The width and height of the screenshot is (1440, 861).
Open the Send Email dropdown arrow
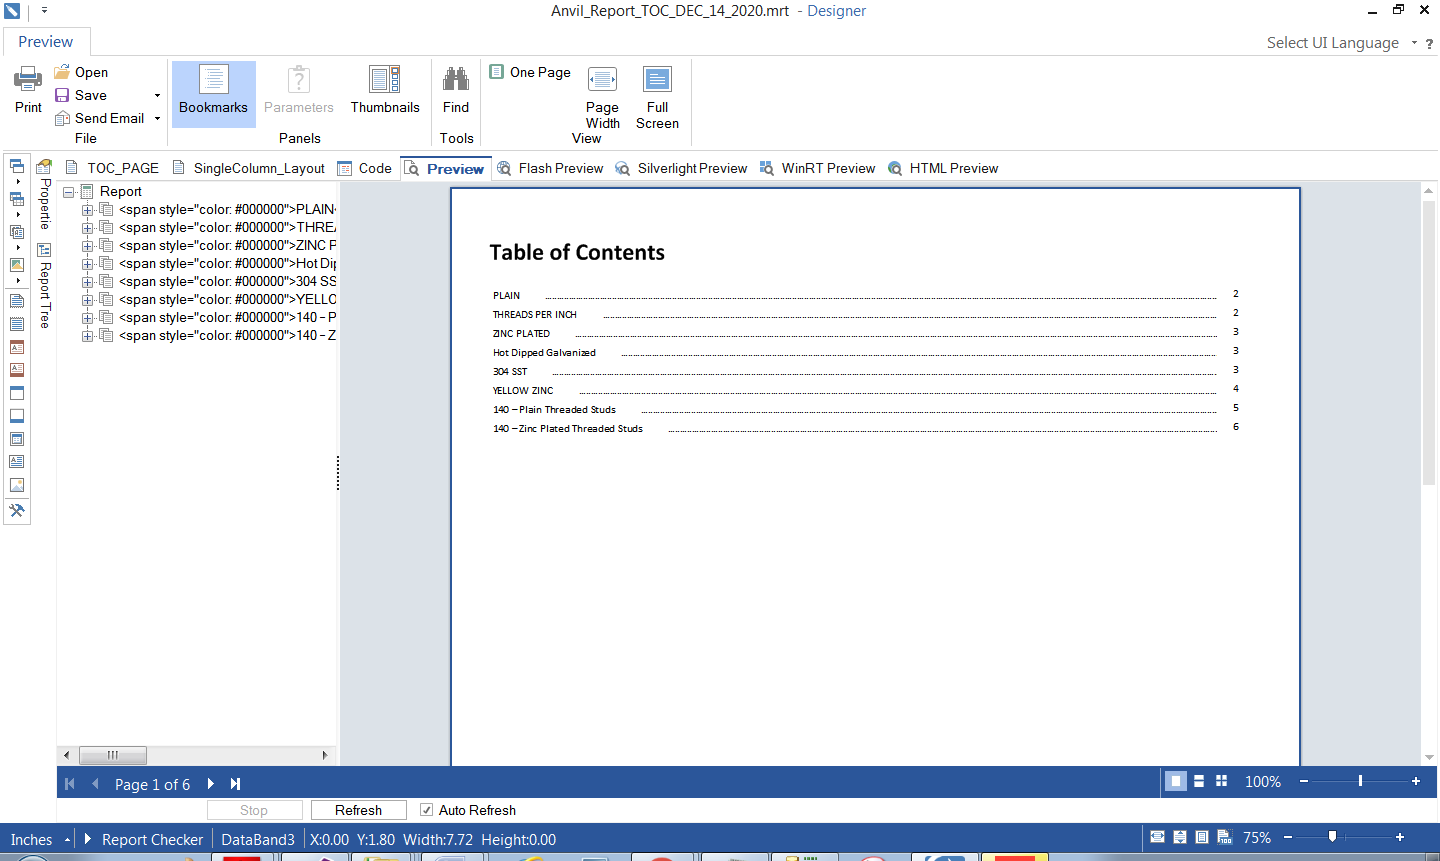point(157,119)
